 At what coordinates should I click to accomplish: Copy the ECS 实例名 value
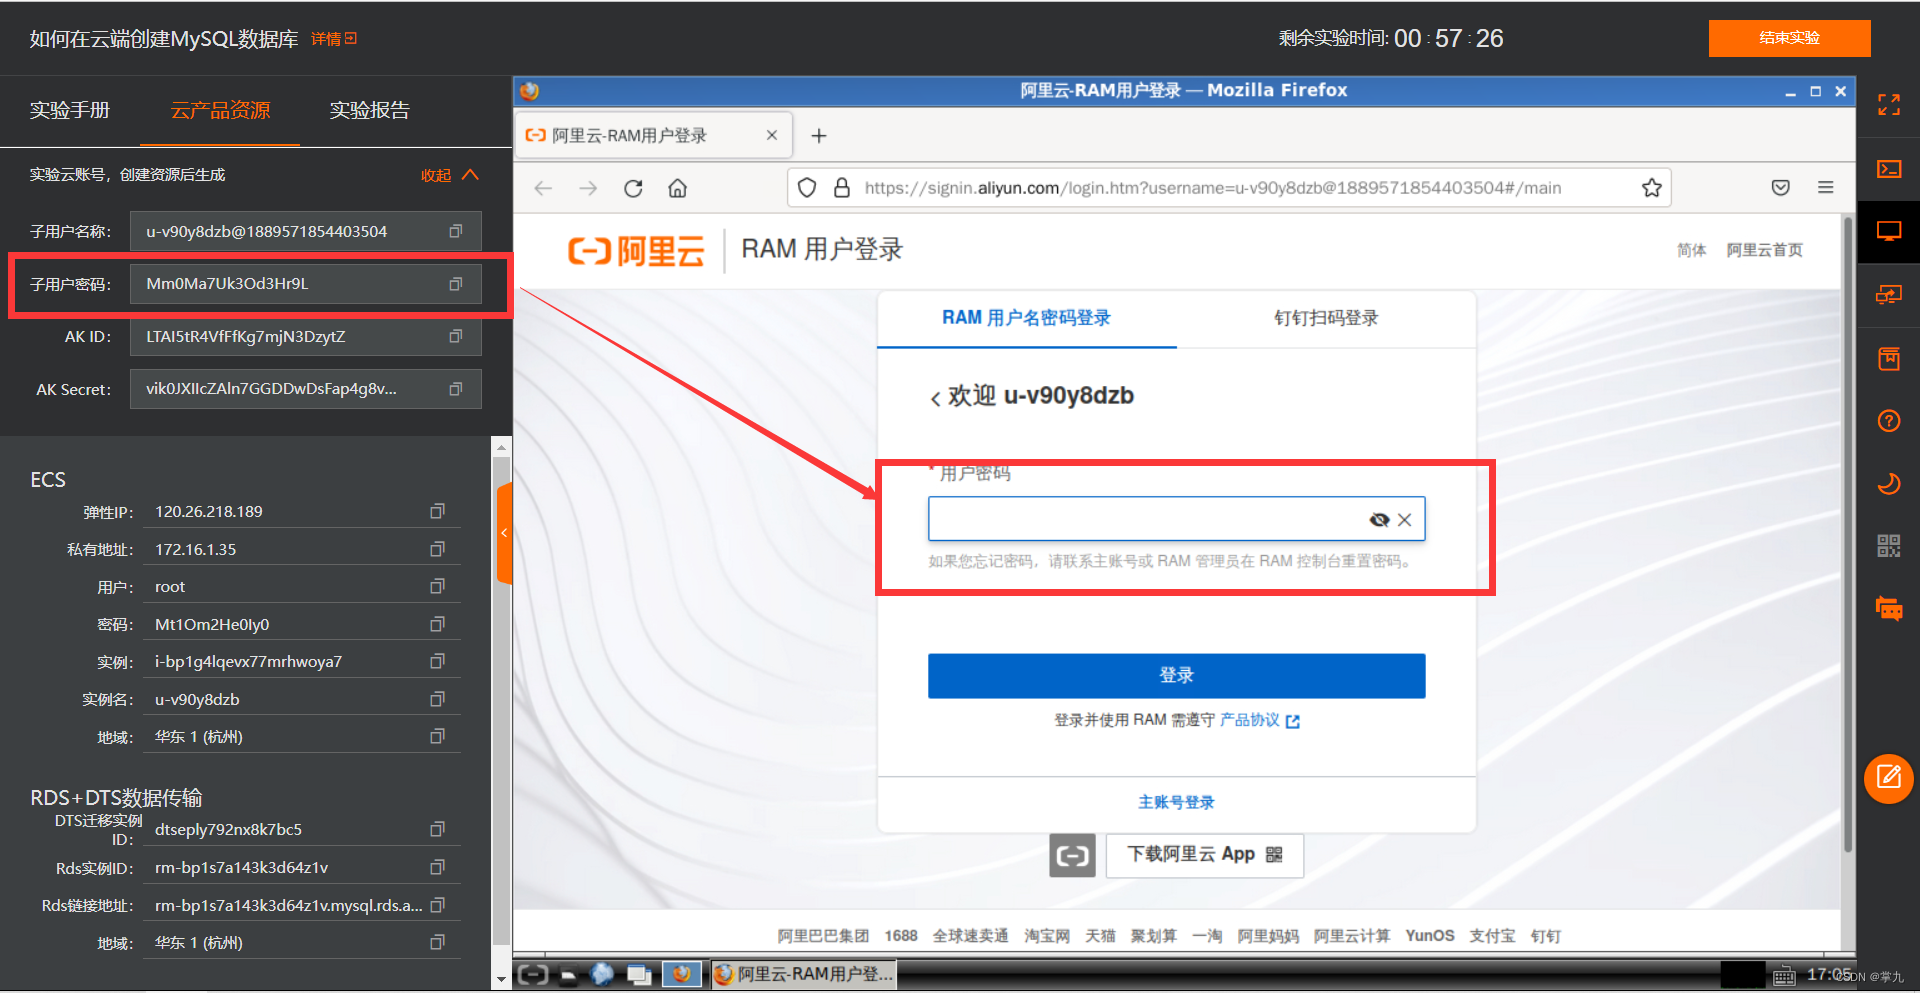point(437,699)
